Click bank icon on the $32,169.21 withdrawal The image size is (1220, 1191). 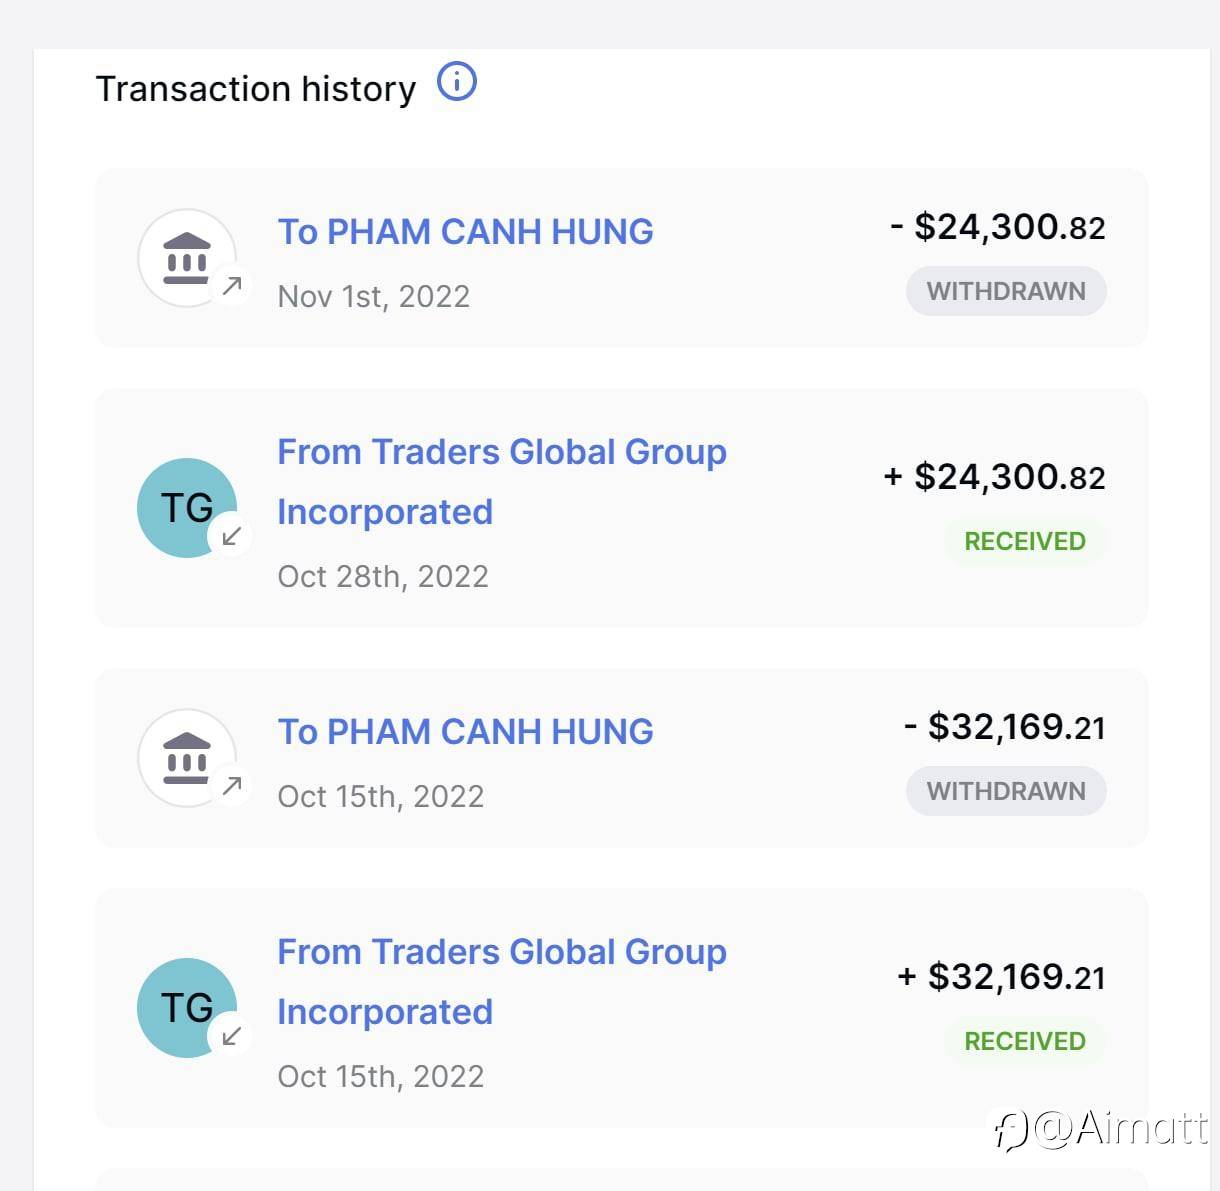(x=186, y=758)
